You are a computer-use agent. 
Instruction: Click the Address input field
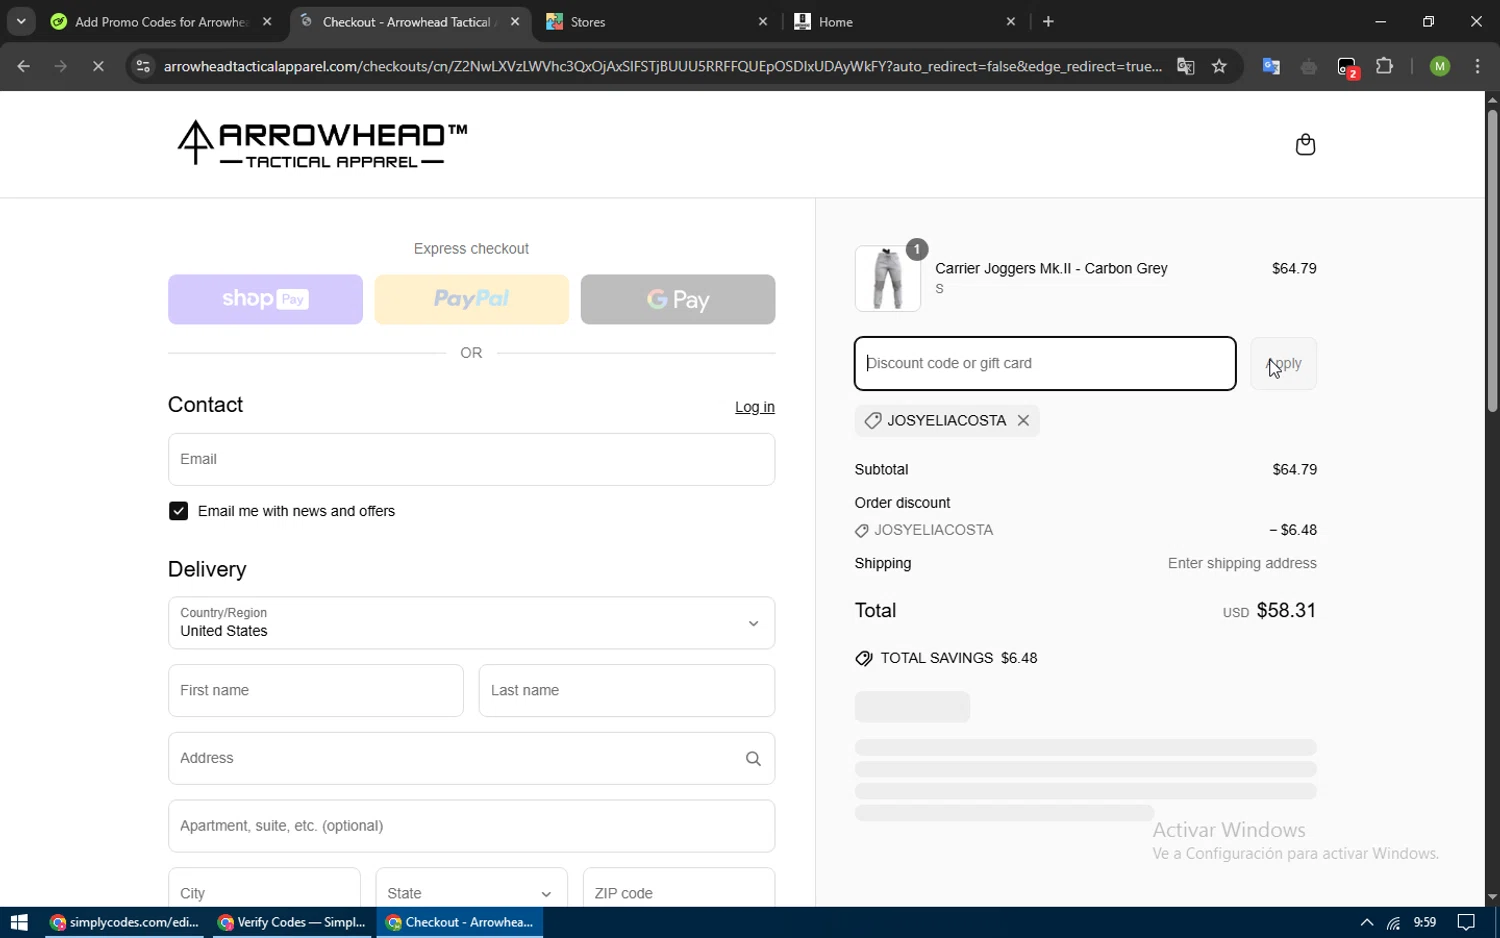pyautogui.click(x=471, y=759)
